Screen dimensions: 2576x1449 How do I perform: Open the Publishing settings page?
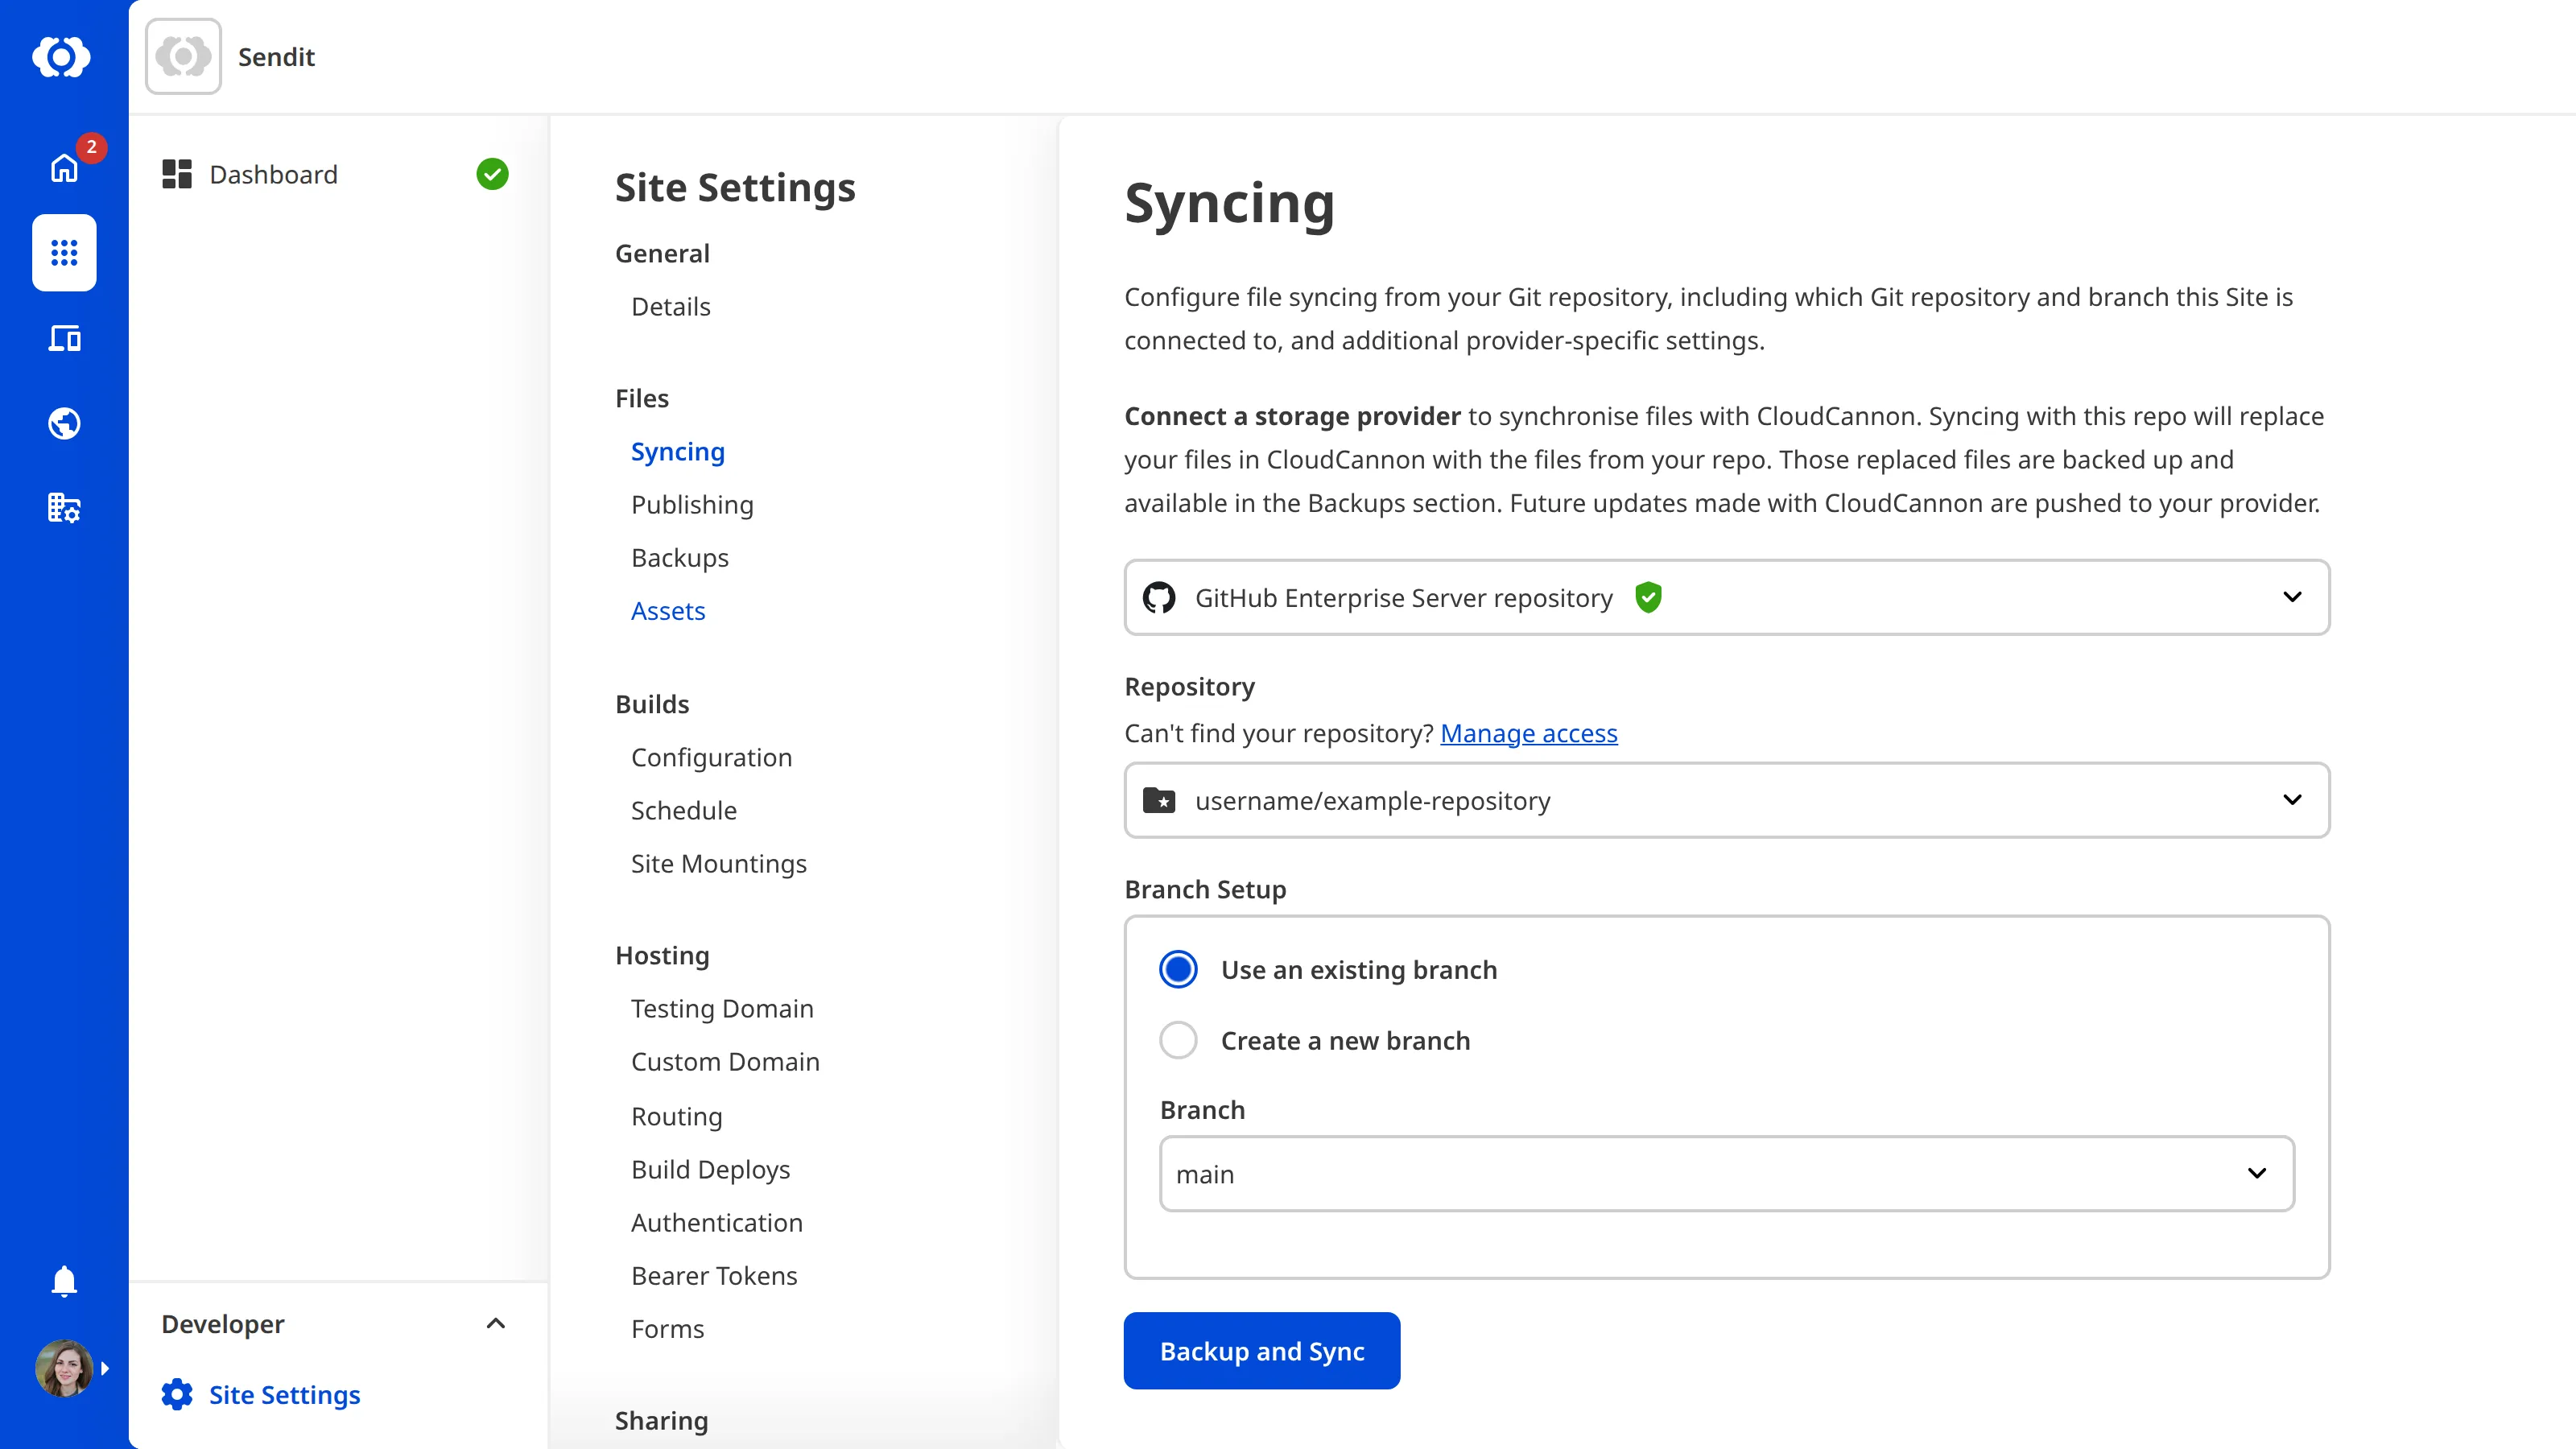692,504
